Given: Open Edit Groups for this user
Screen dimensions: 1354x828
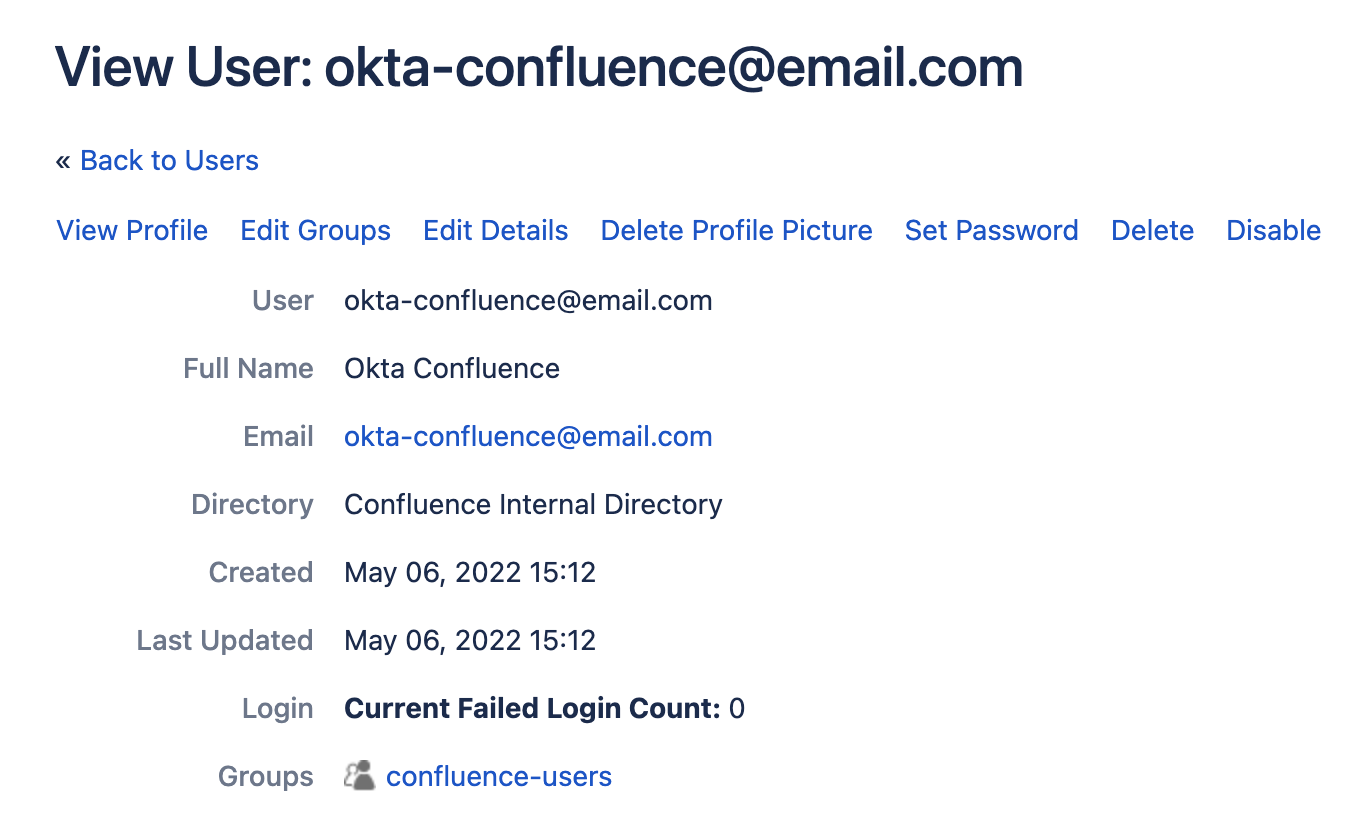Looking at the screenshot, I should (315, 231).
